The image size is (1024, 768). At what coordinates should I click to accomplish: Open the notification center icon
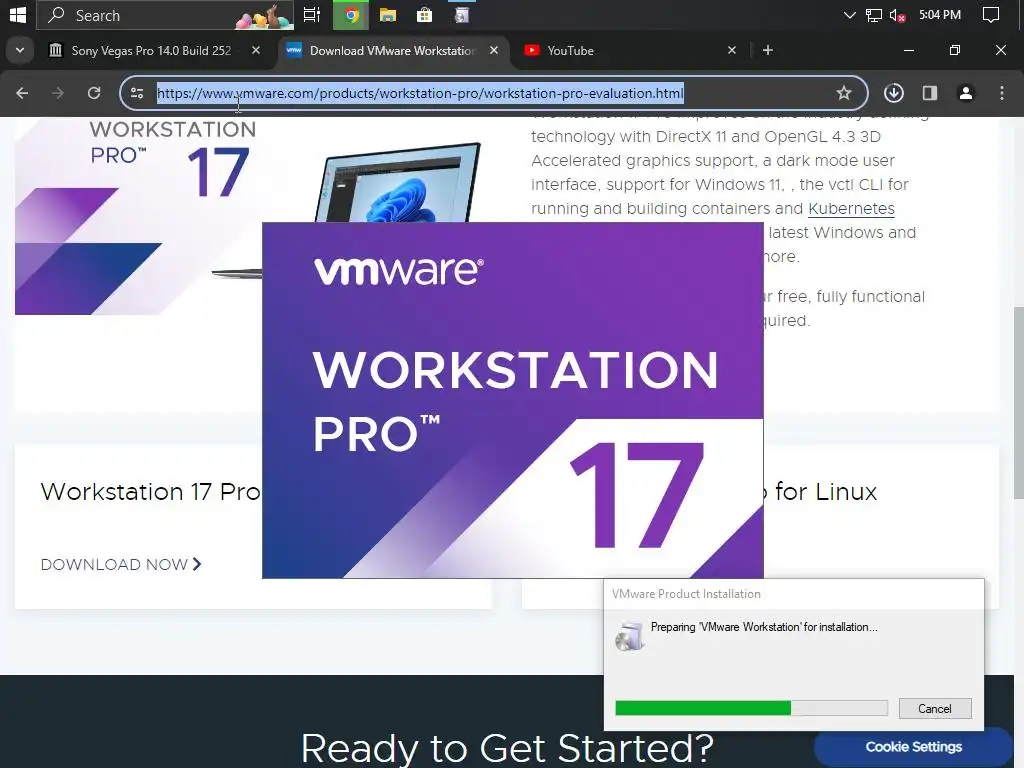[991, 14]
